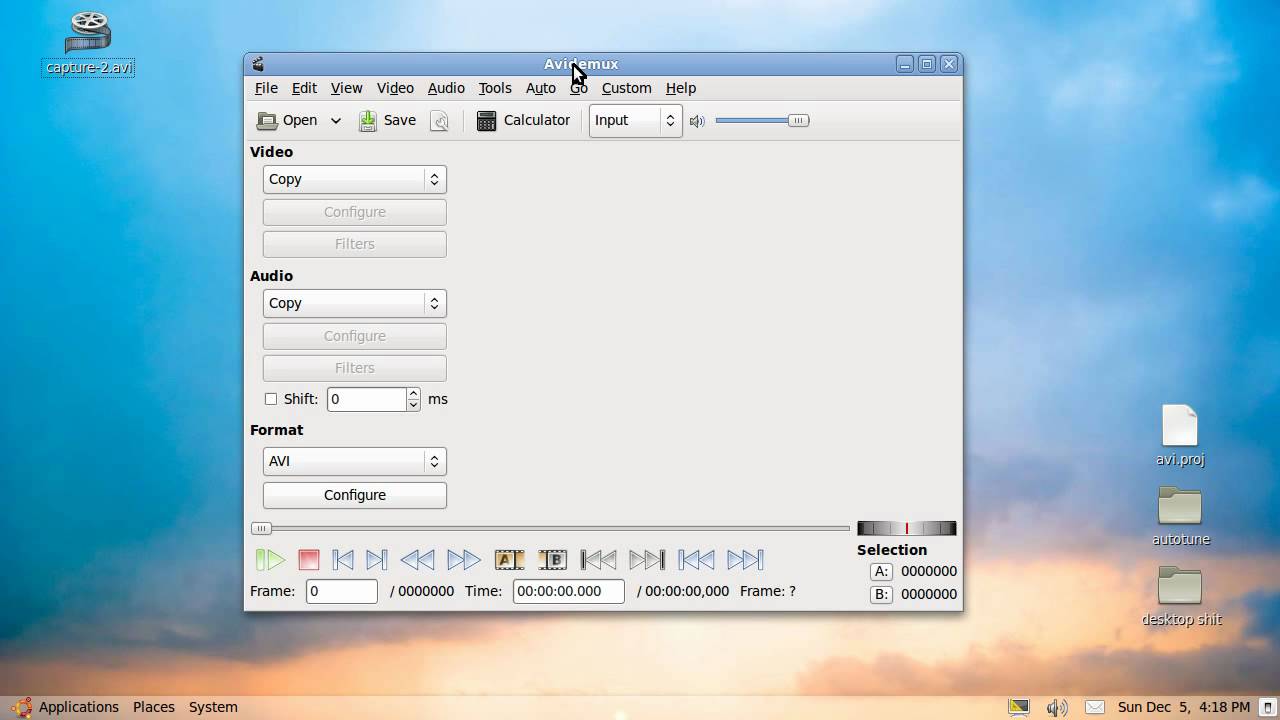Viewport: 1280px width, 720px height.
Task: Open the Tools menu
Action: coord(495,88)
